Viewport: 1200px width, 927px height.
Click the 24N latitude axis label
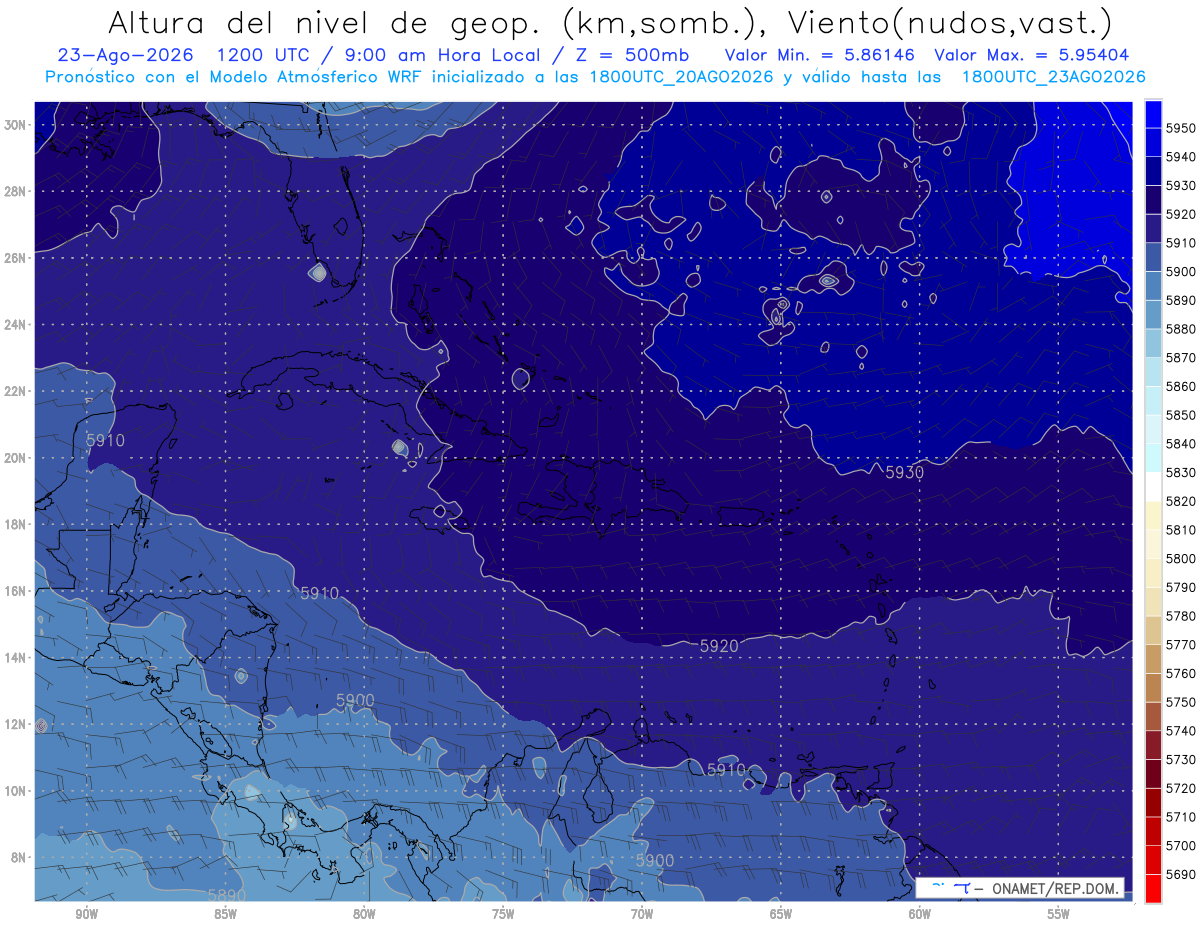coord(16,324)
